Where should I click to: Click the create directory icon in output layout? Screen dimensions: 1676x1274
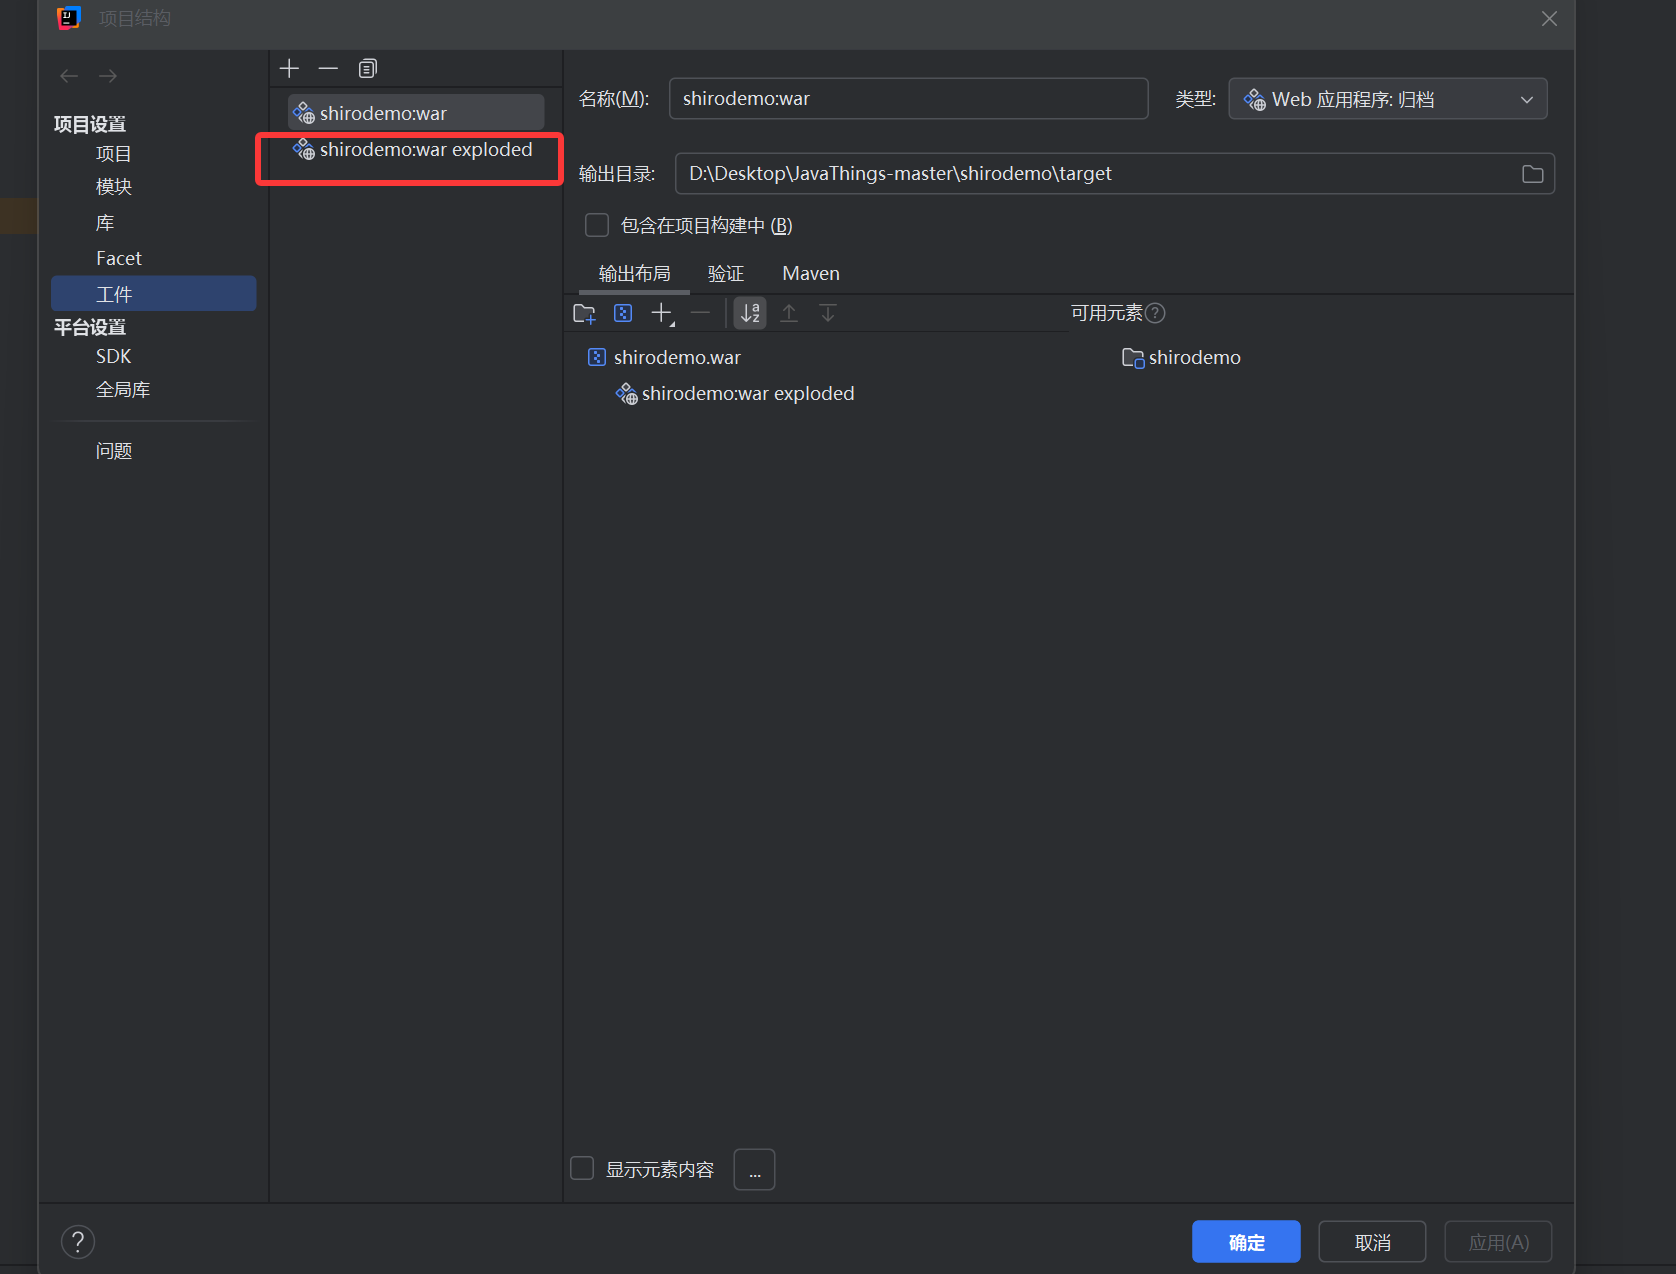584,314
